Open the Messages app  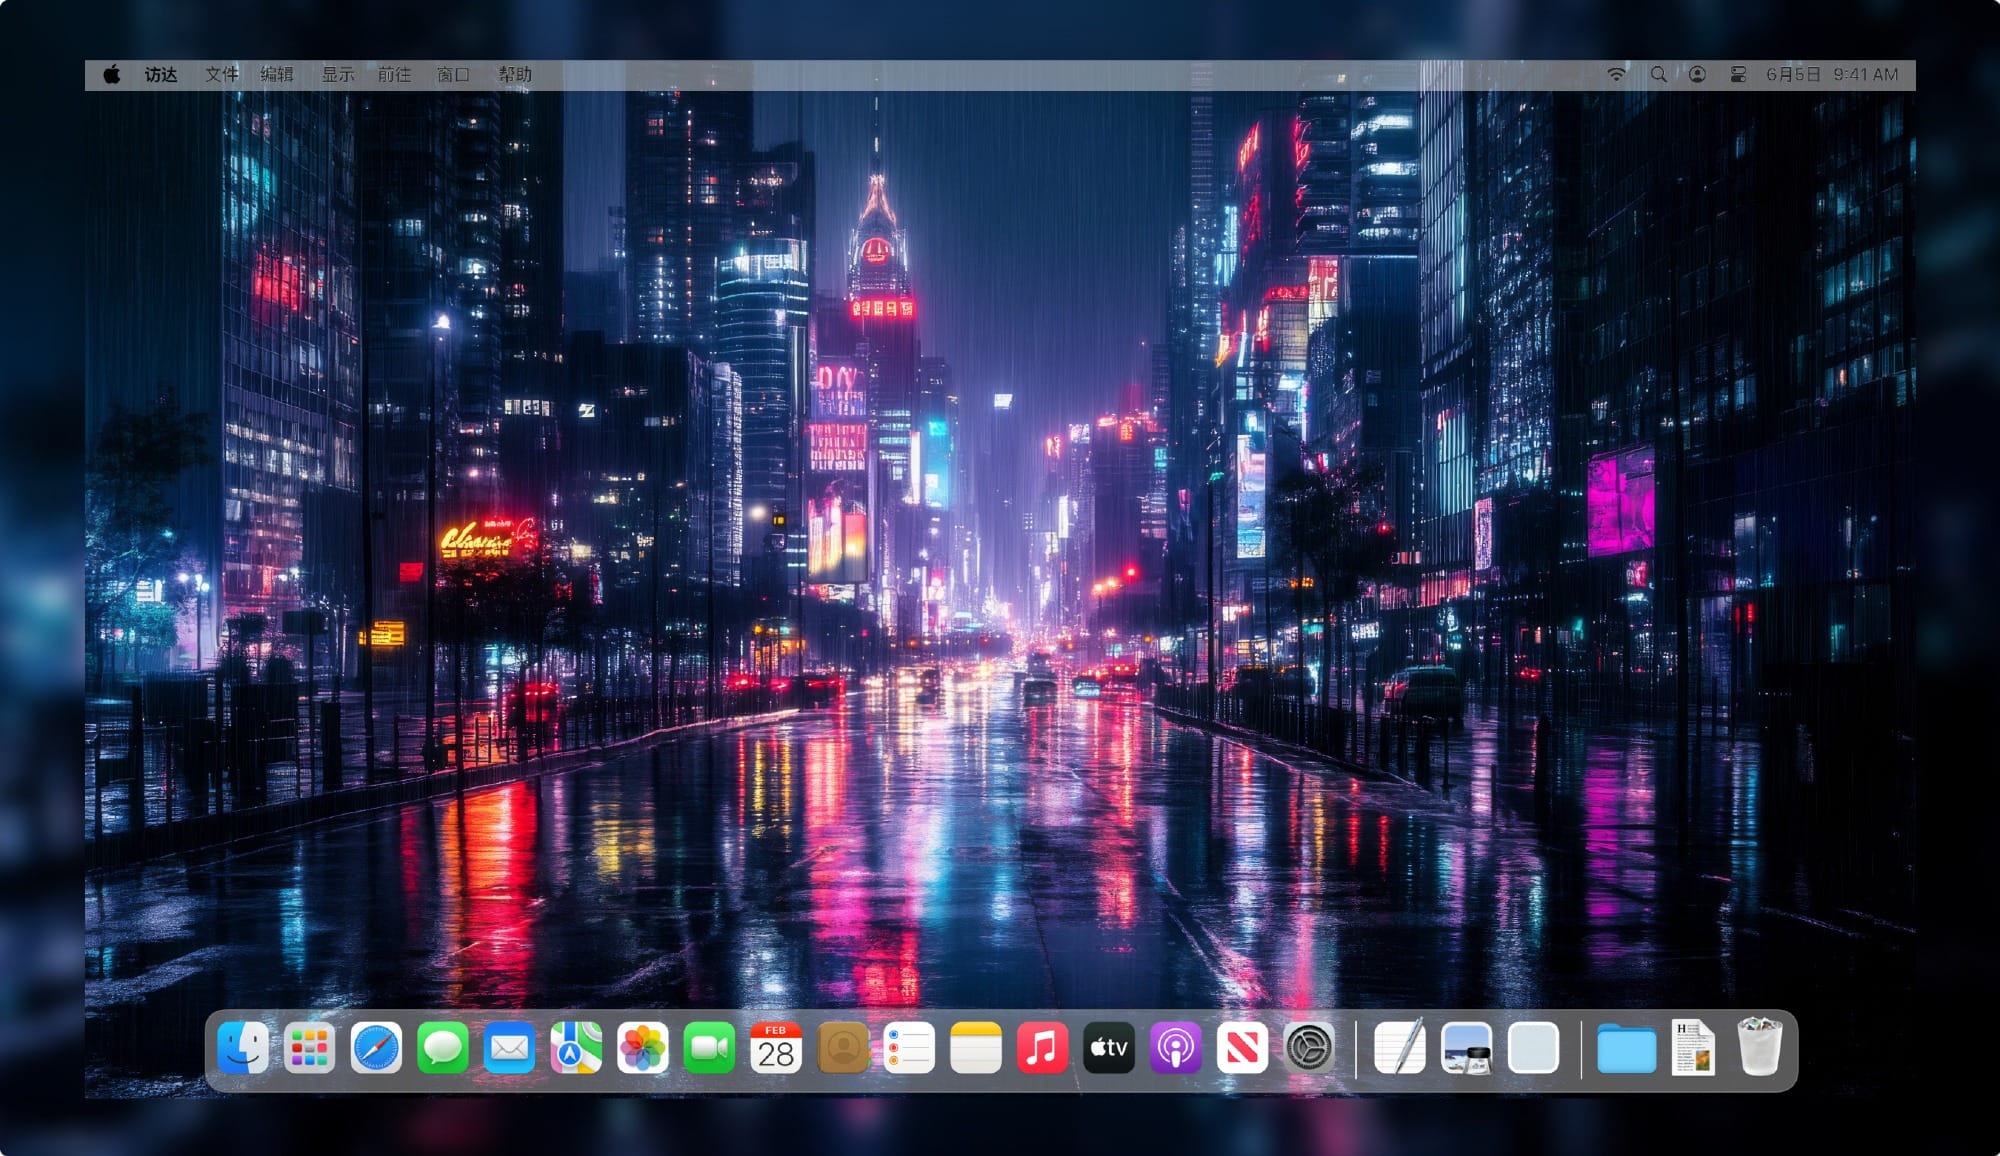[x=444, y=1050]
